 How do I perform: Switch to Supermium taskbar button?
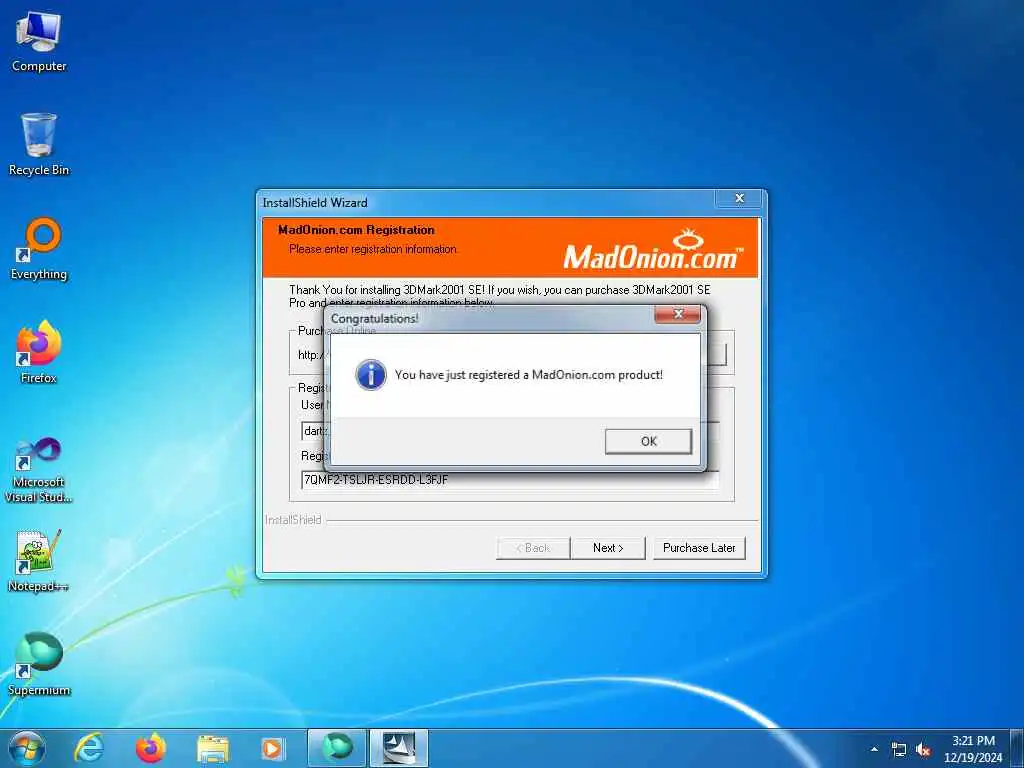(x=336, y=748)
